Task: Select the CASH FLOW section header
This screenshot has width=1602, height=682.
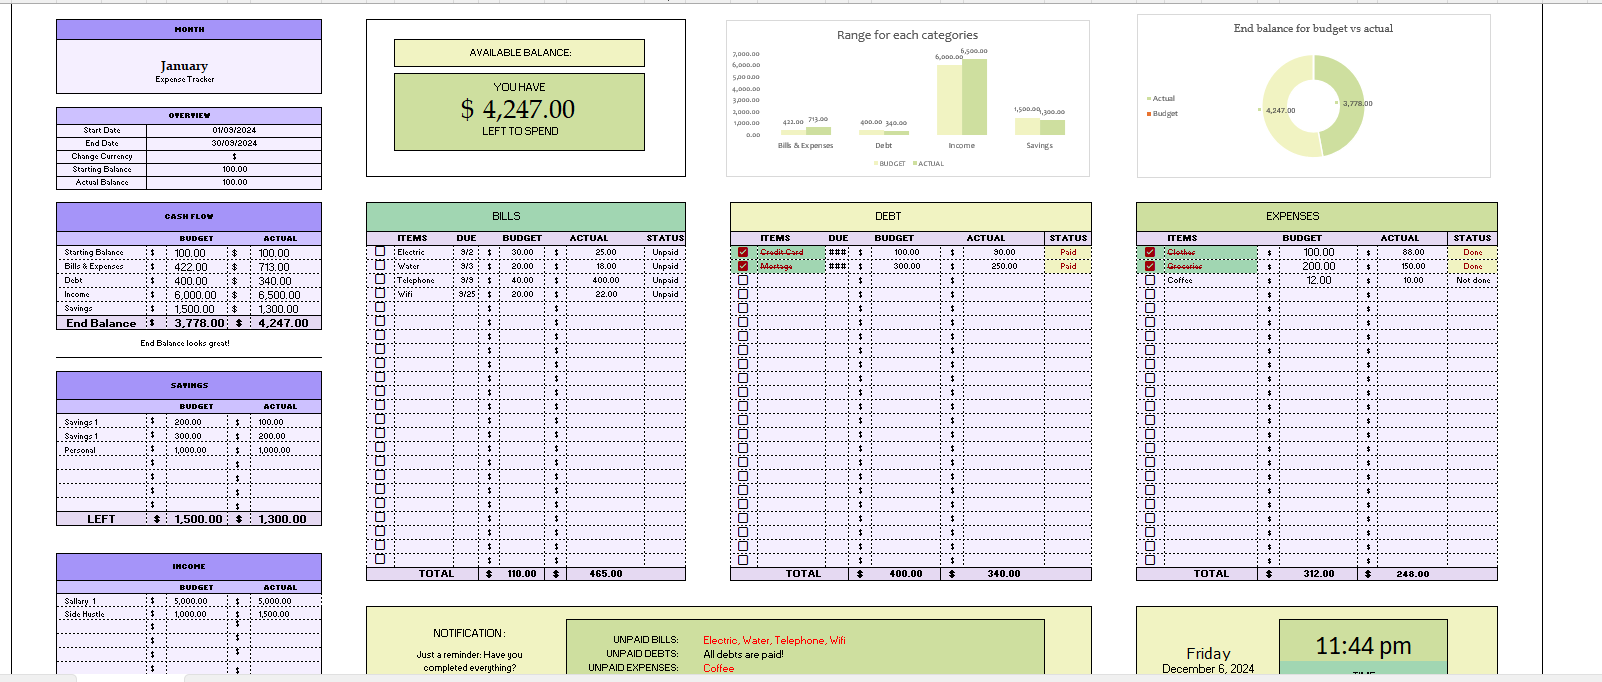Action: point(189,216)
